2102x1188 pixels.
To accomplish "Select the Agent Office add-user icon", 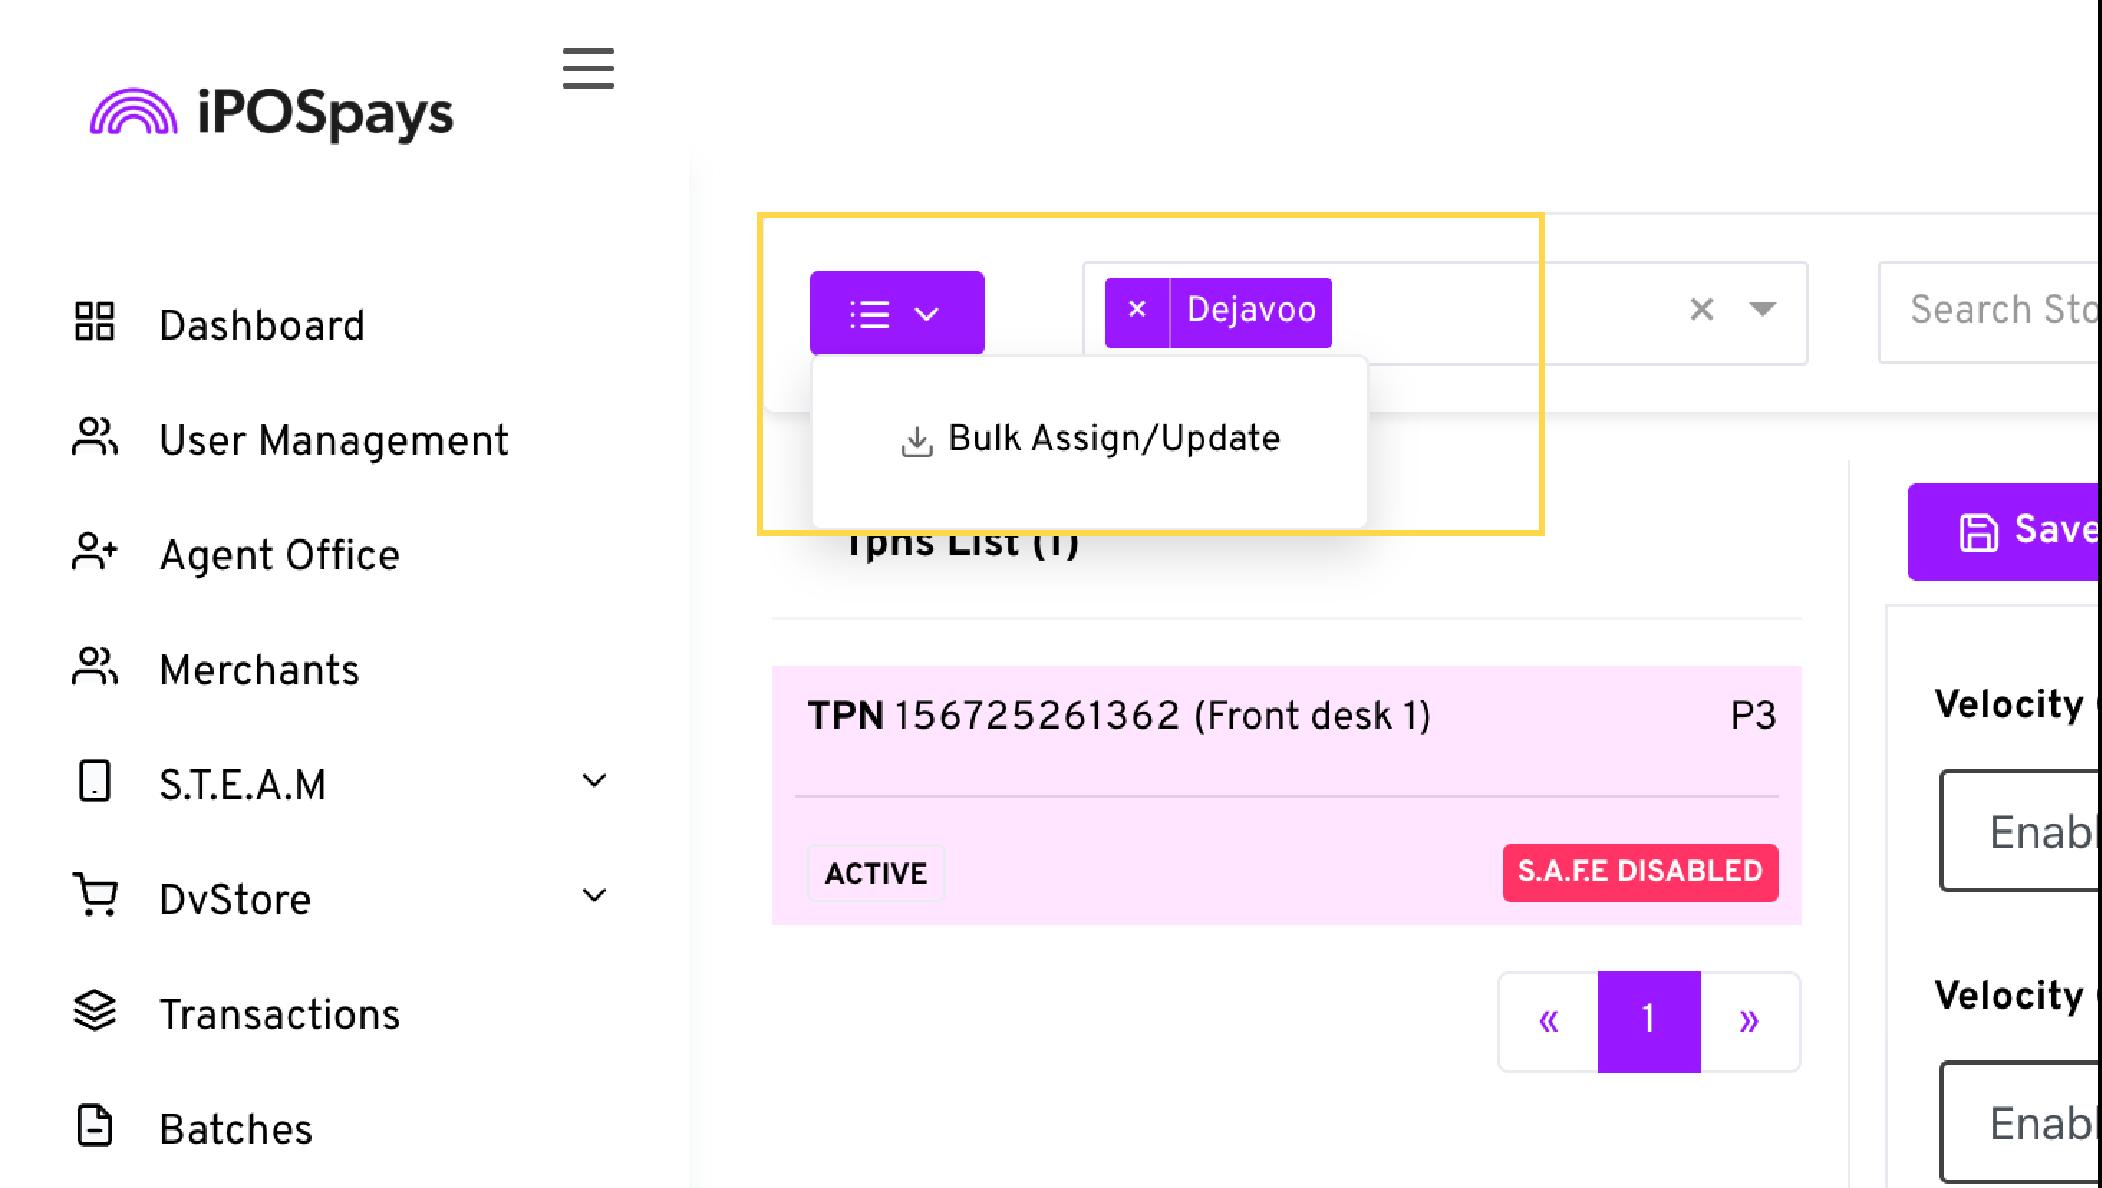I will [x=95, y=552].
